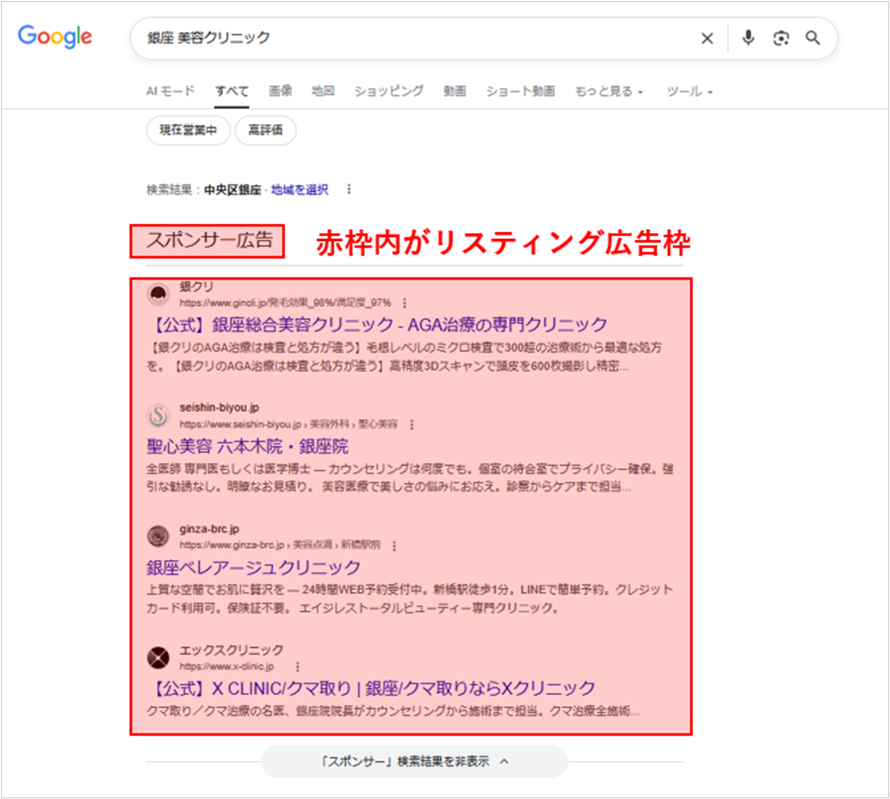Toggle the 現在営業中 filter chip
890x799 pixels.
coord(187,130)
